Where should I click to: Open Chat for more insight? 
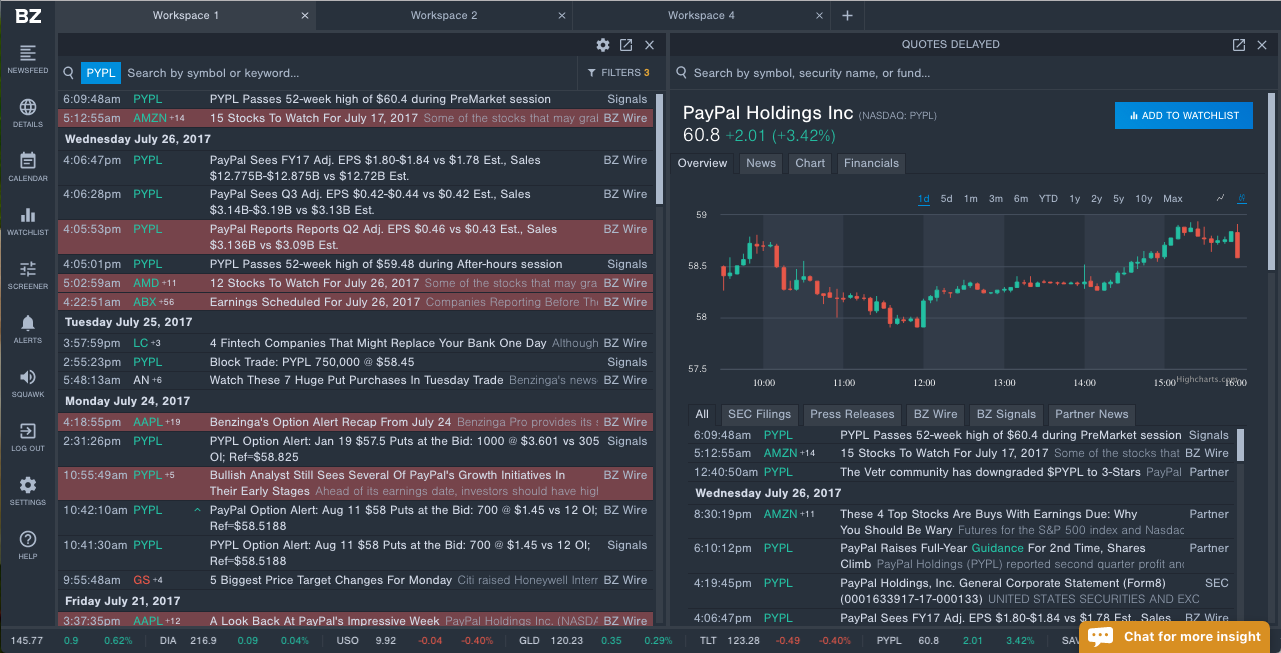tap(1175, 636)
